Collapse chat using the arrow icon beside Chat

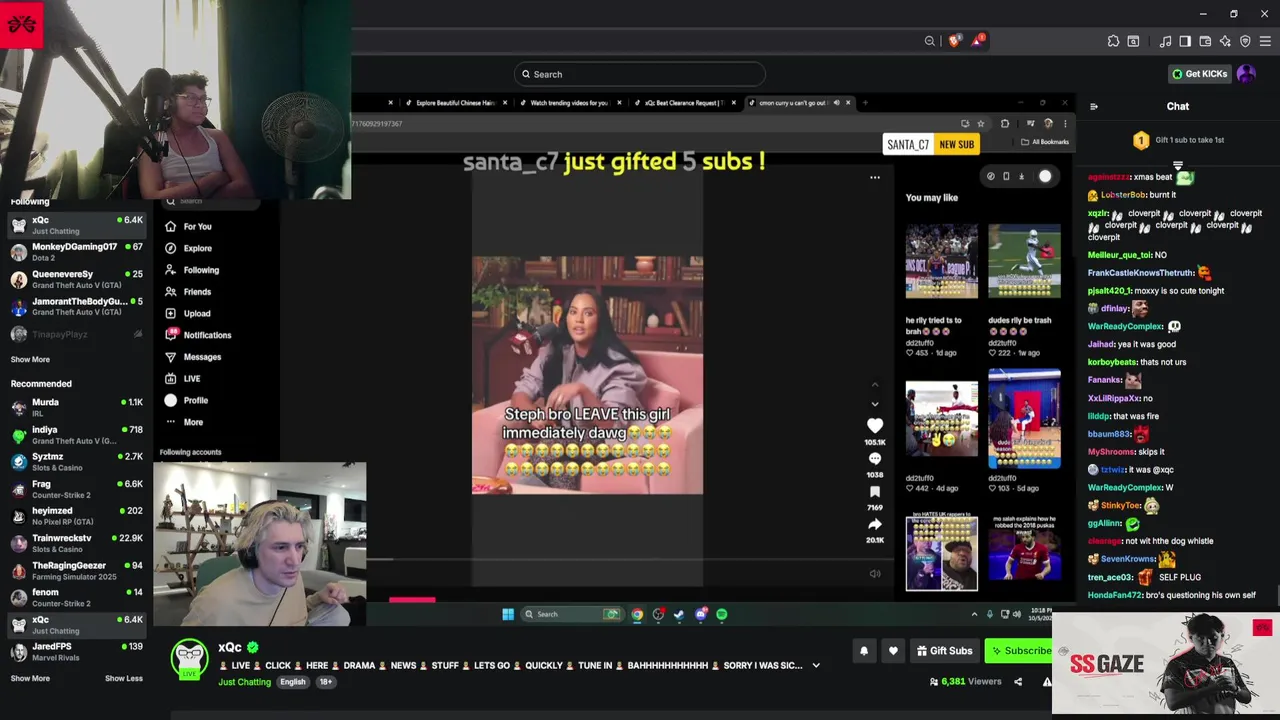[1094, 106]
